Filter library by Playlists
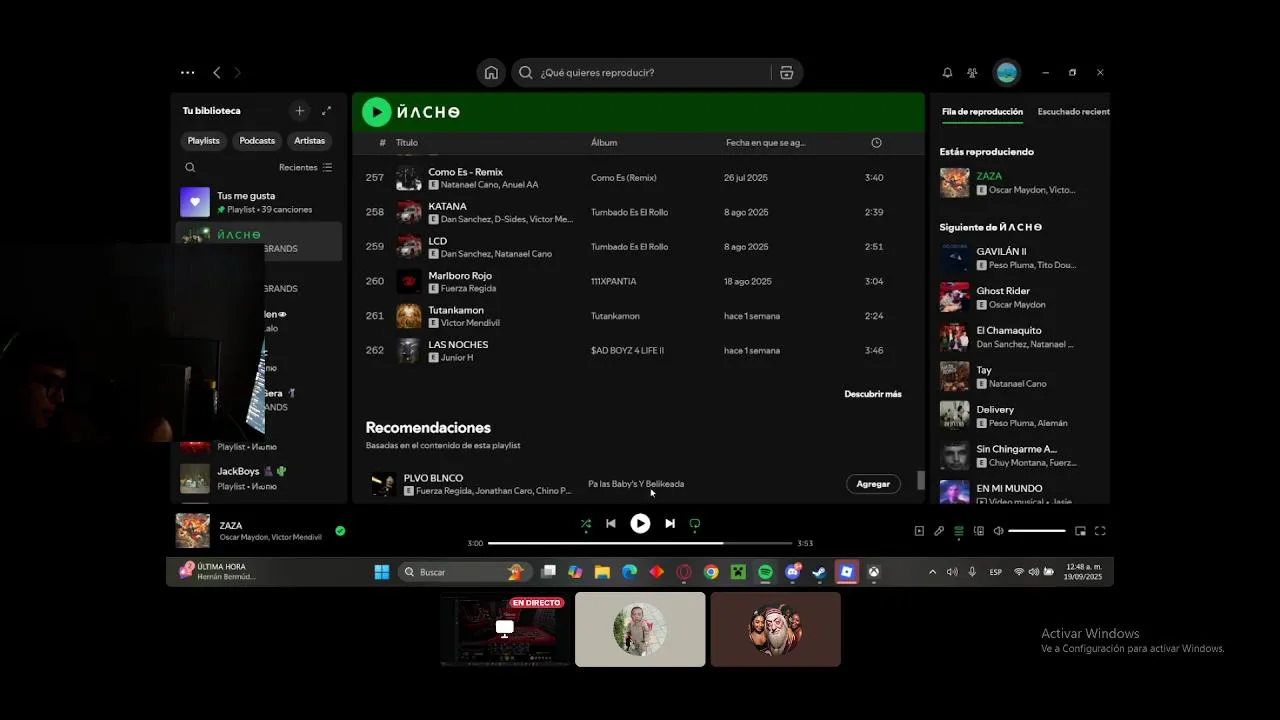 pos(204,141)
